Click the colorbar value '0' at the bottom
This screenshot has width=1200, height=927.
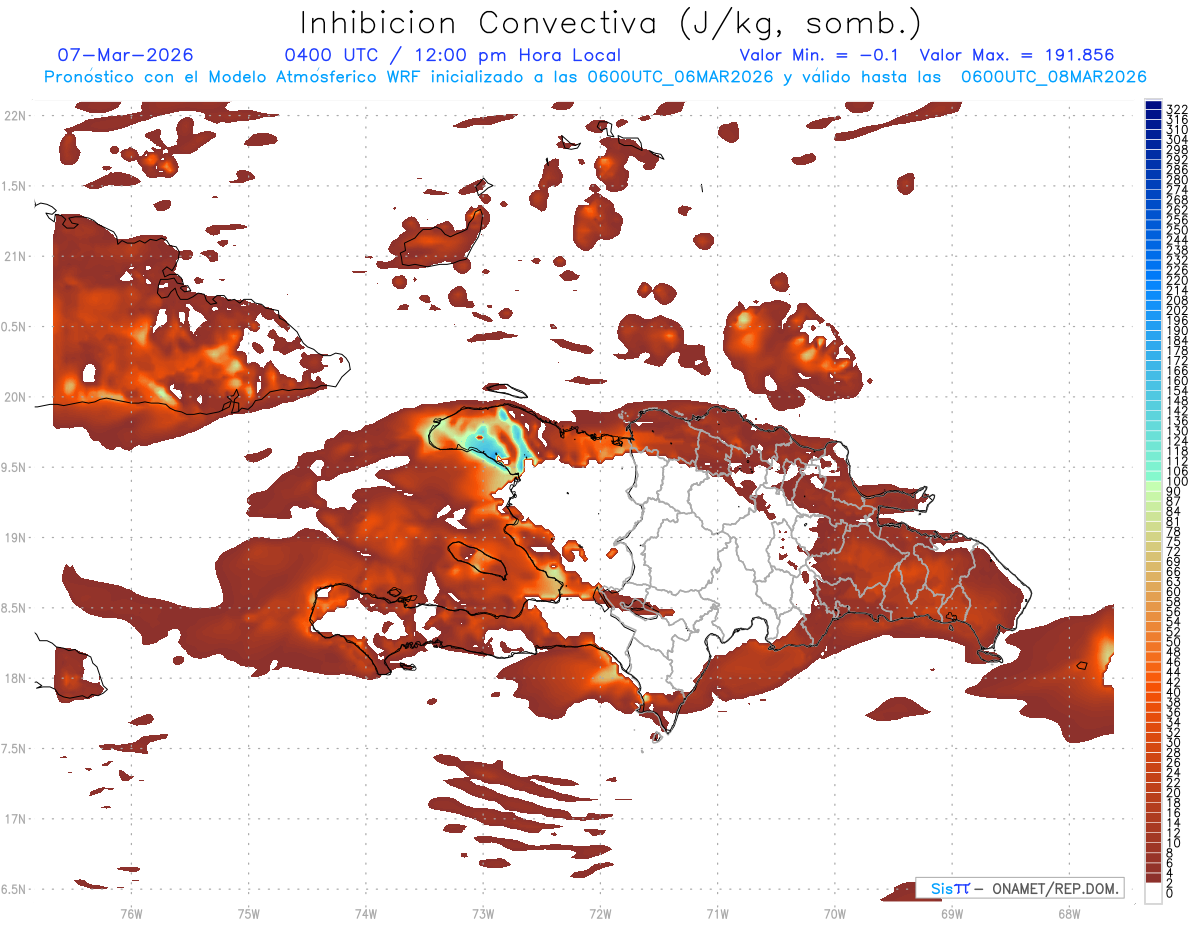point(1170,892)
